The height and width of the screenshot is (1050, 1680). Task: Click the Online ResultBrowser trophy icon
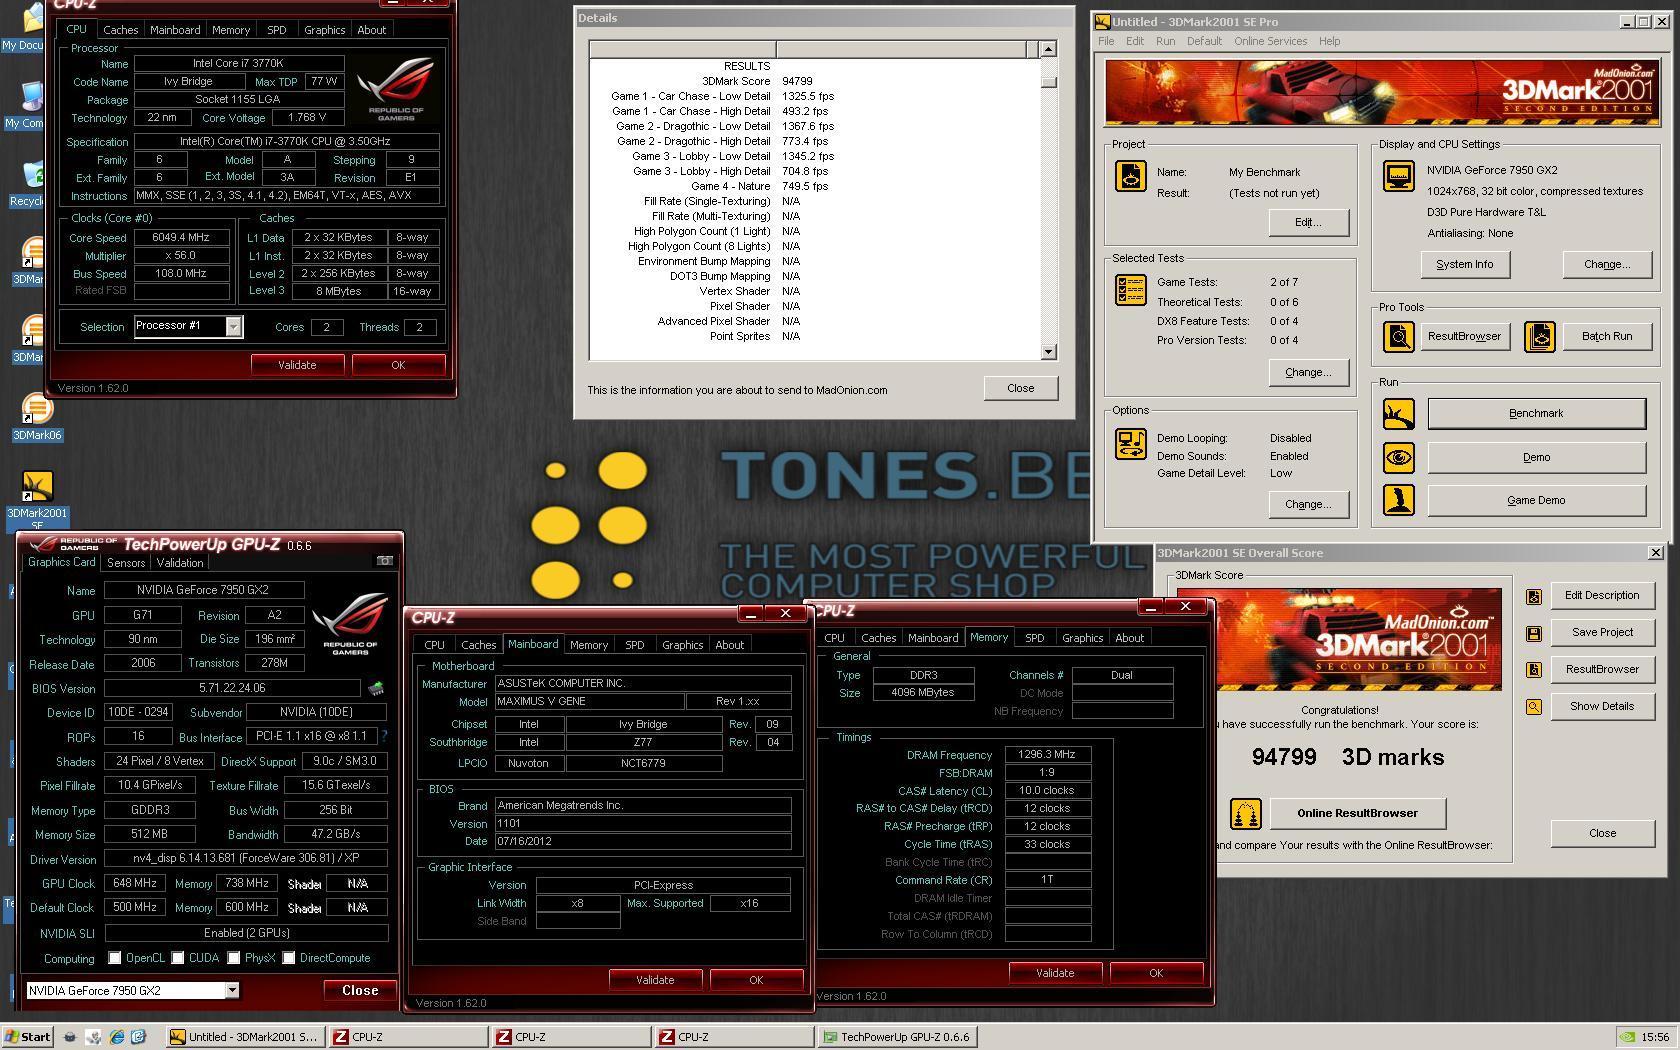[x=1245, y=814]
